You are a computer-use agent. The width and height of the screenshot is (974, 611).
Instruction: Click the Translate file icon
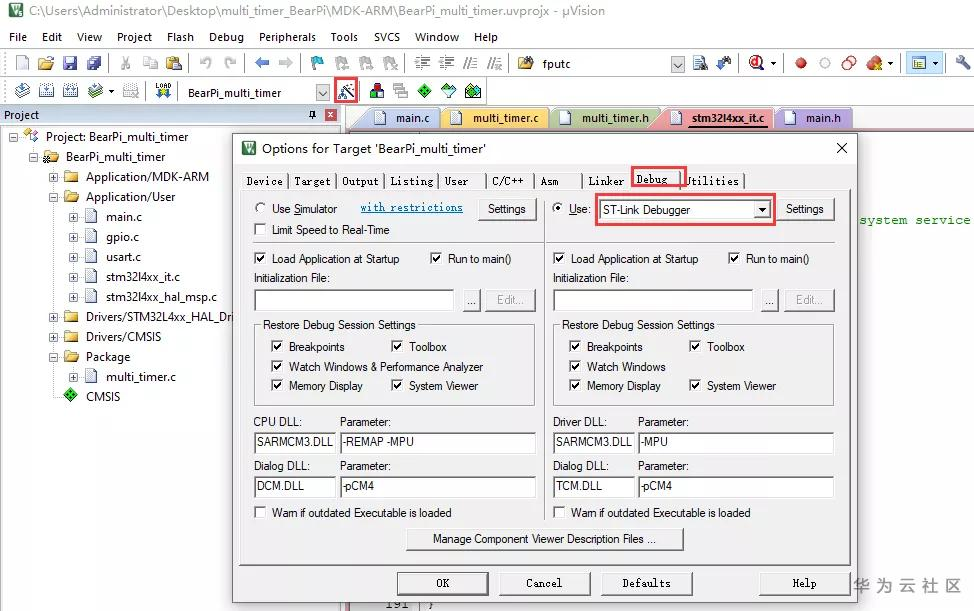pos(22,91)
